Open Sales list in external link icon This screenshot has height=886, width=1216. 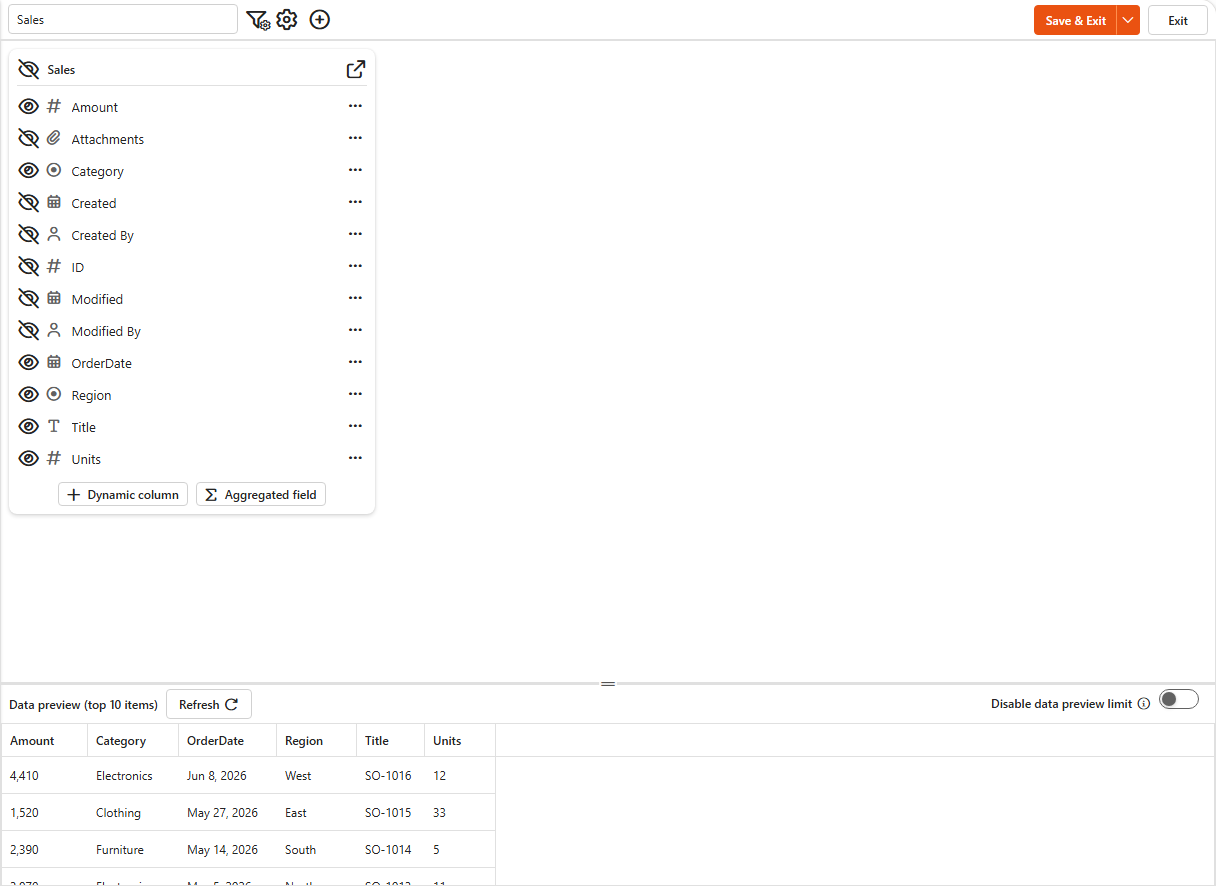355,69
